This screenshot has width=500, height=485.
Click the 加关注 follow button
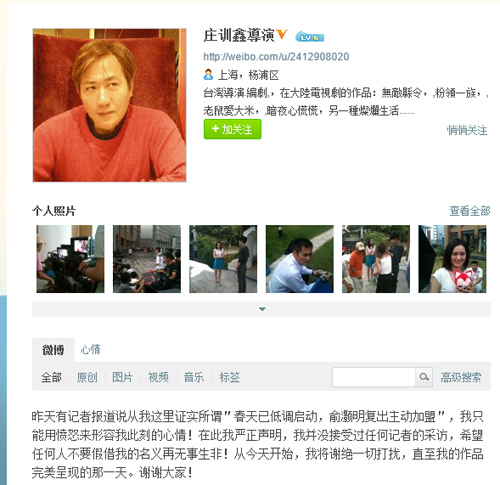[232, 129]
